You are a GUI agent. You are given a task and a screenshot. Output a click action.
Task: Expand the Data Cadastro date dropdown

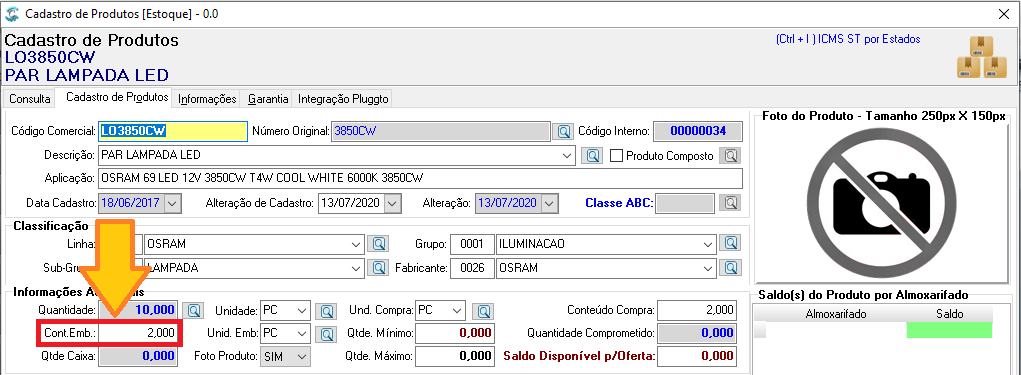click(172, 202)
